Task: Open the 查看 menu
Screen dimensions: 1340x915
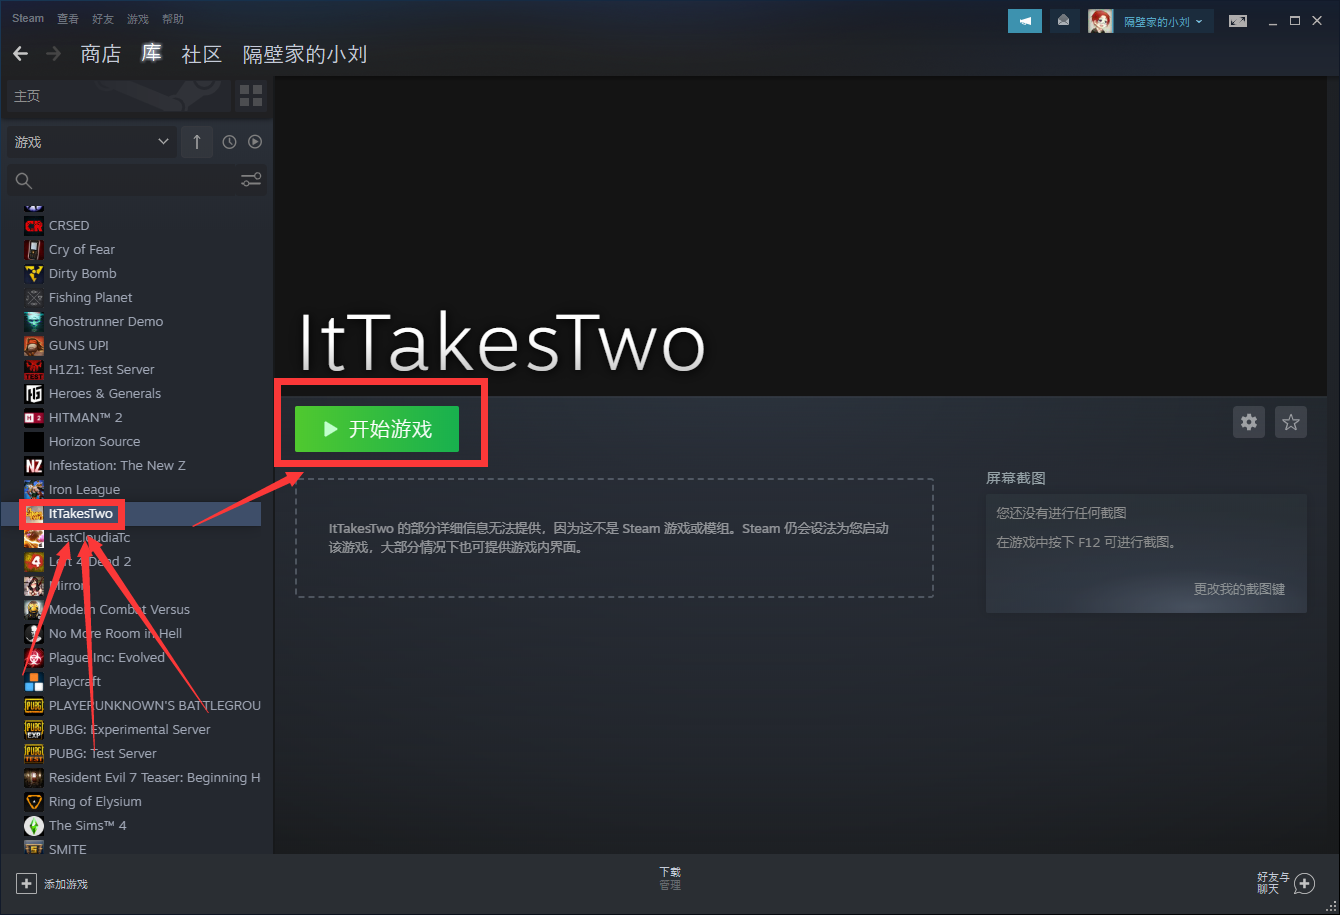Action: [x=68, y=19]
